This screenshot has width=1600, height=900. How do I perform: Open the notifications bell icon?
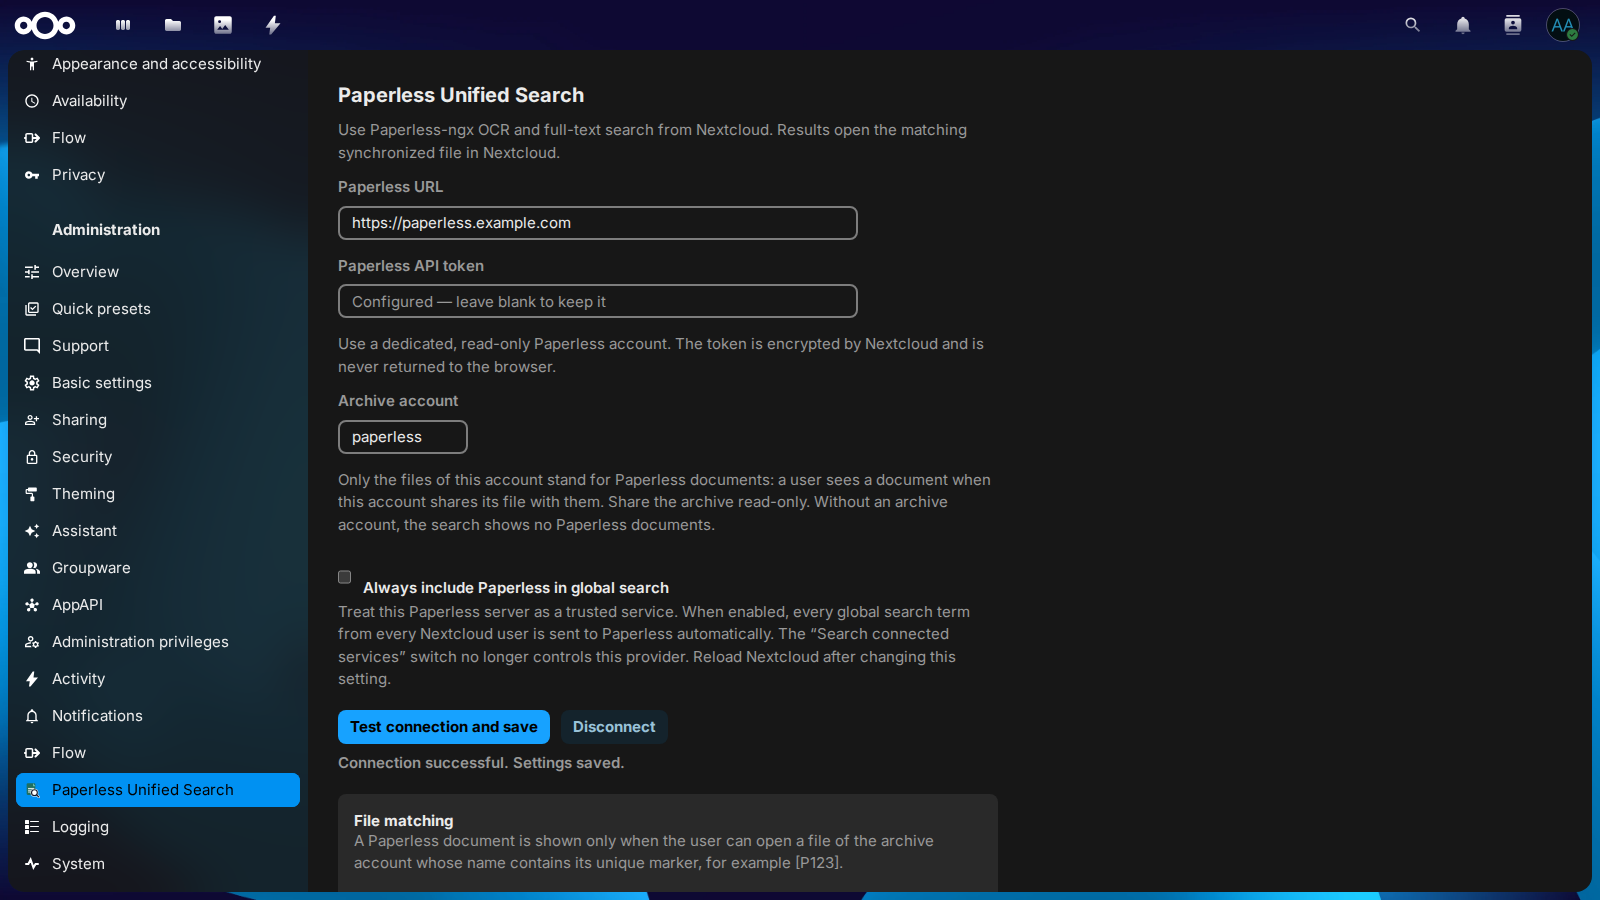[x=1463, y=25]
